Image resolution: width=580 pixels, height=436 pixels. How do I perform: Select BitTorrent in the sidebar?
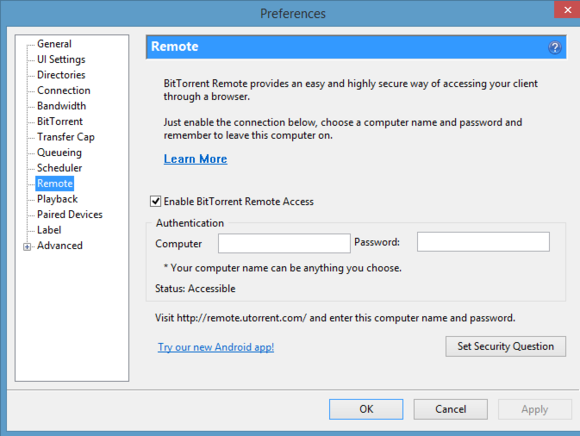coord(60,121)
